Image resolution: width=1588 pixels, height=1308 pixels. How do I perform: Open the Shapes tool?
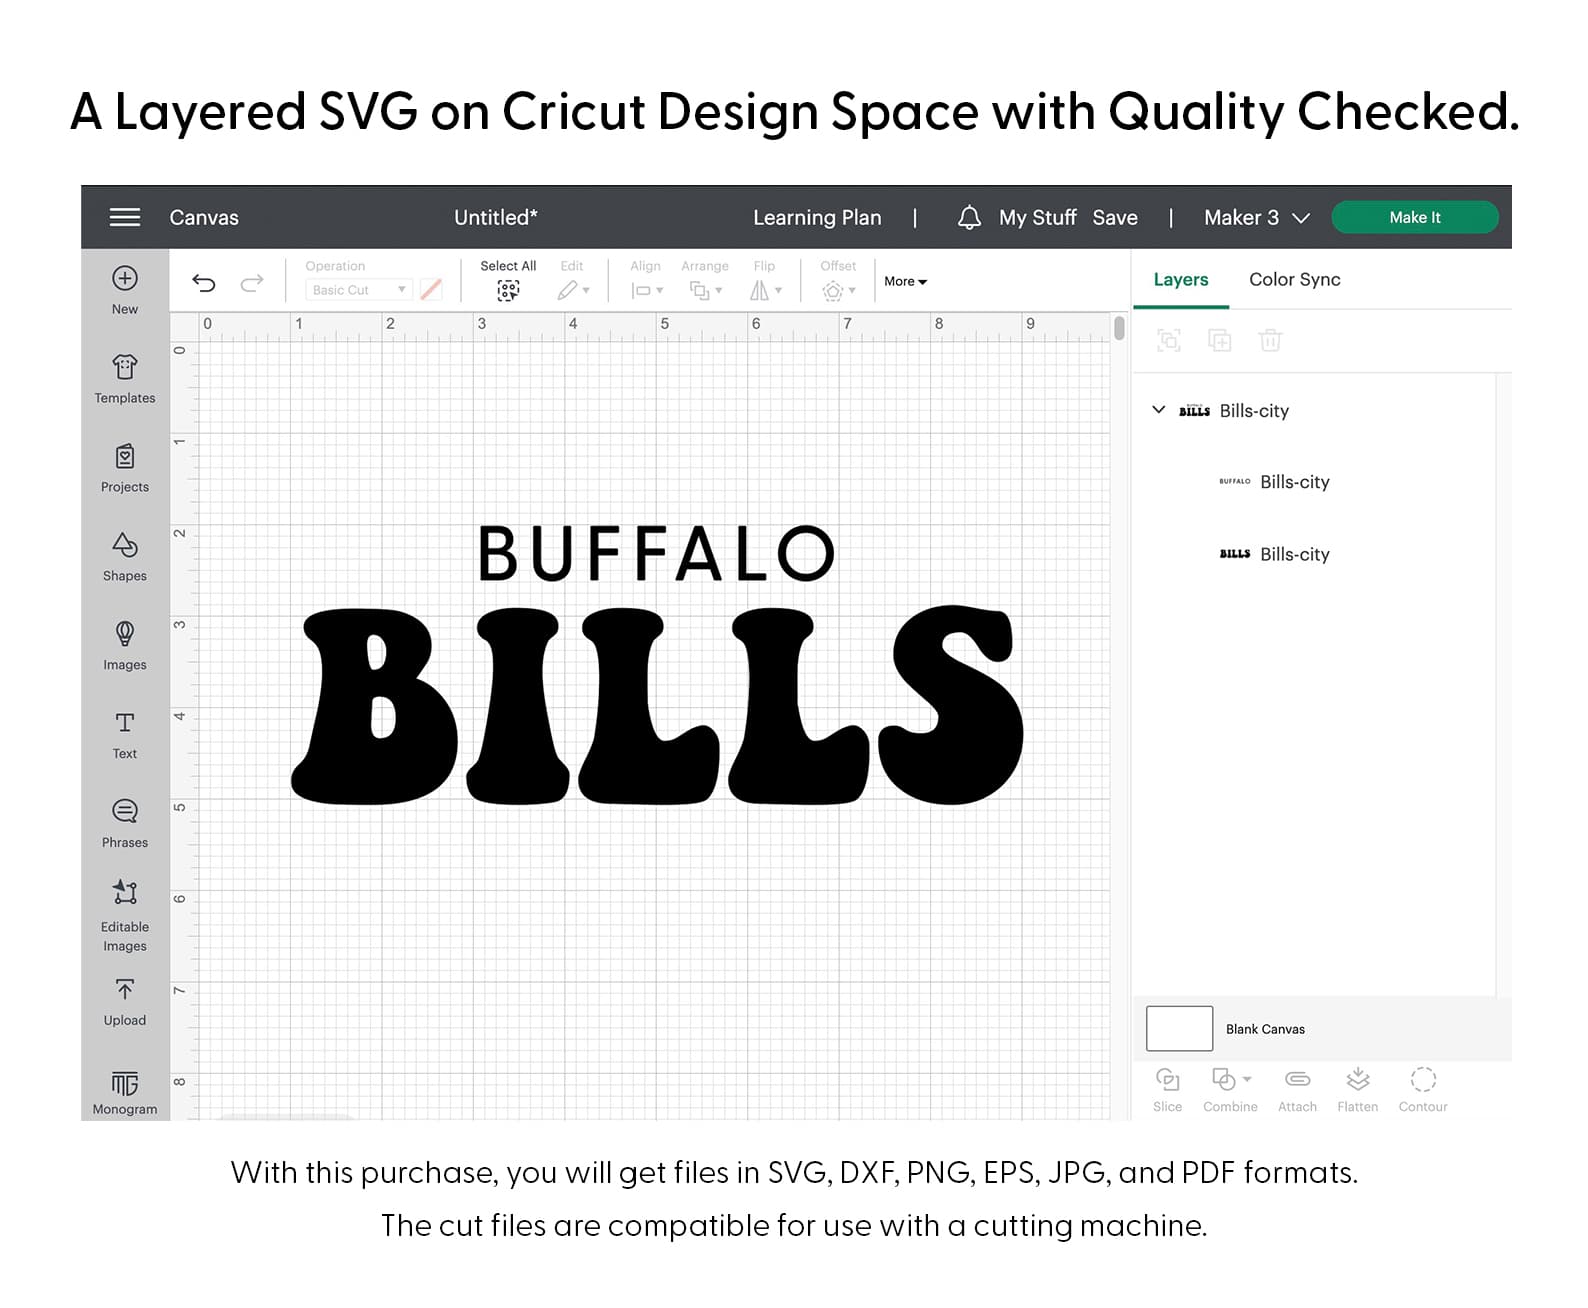(125, 546)
